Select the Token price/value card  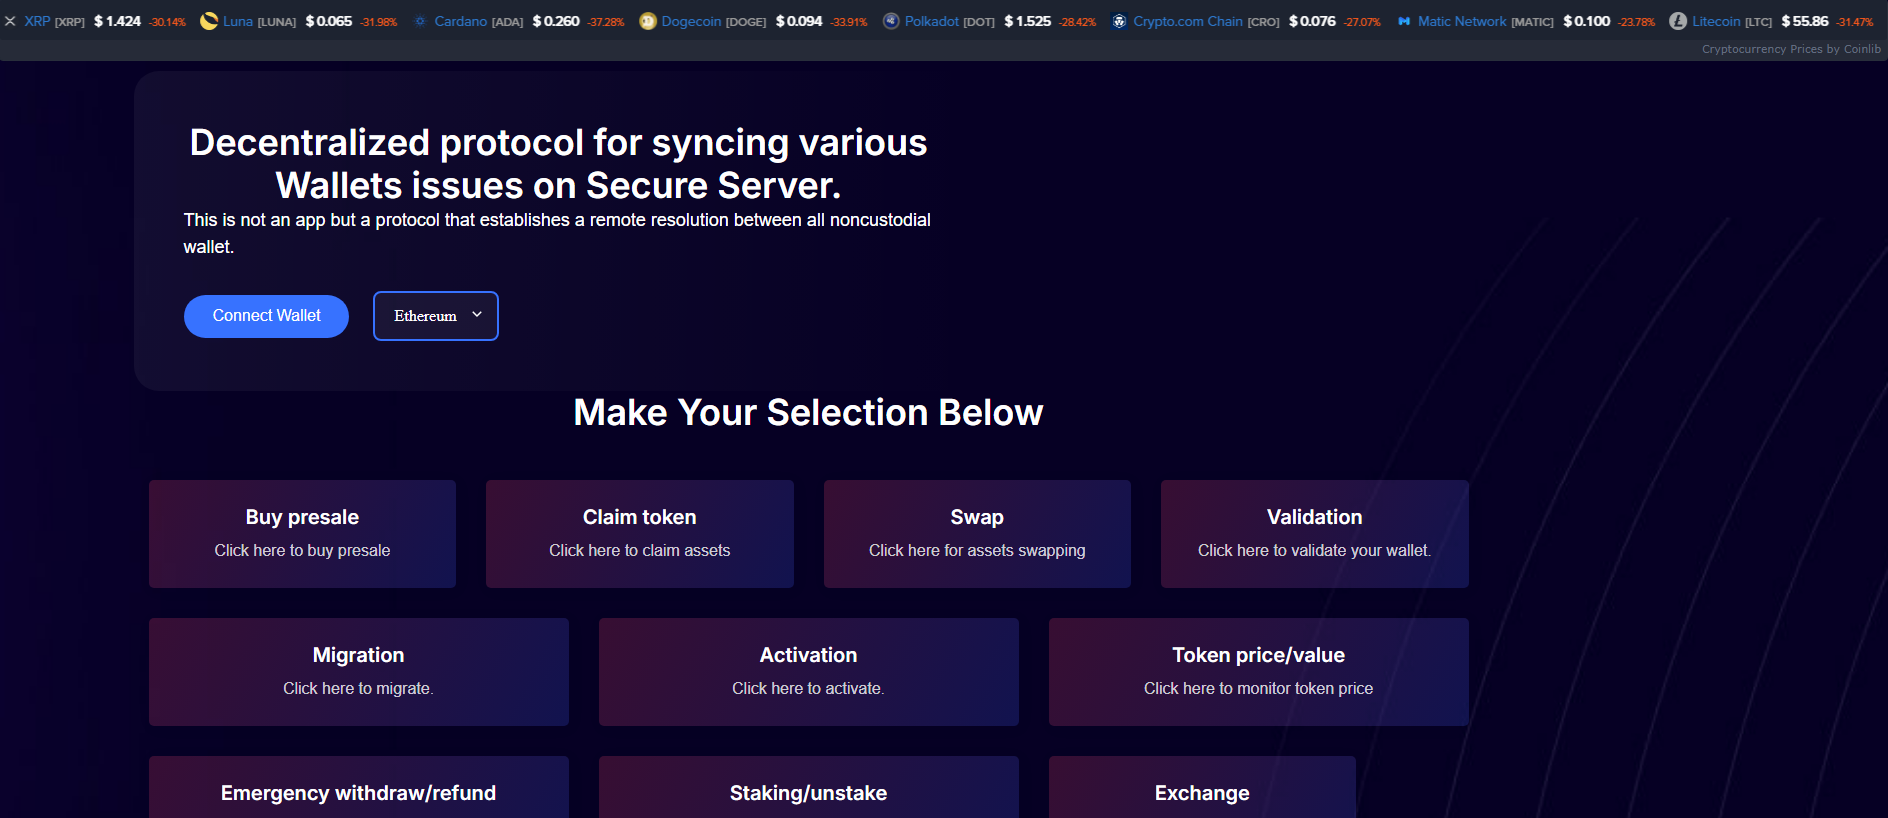1259,672
